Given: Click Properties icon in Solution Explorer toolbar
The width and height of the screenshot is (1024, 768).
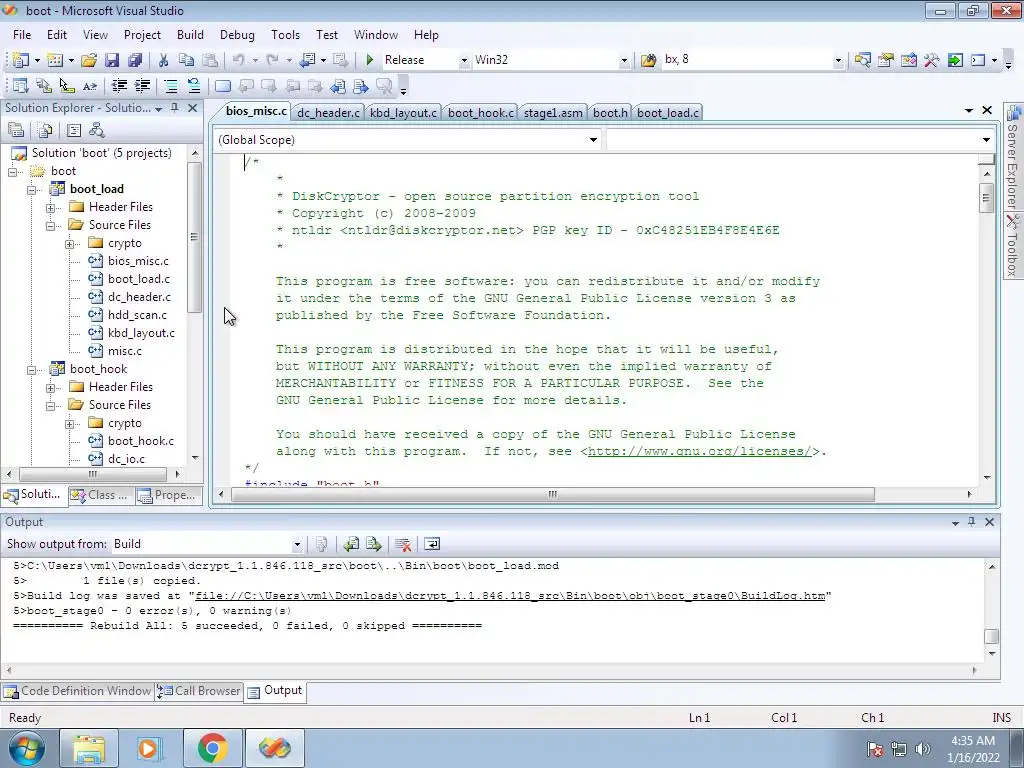Looking at the screenshot, I should click(16, 131).
